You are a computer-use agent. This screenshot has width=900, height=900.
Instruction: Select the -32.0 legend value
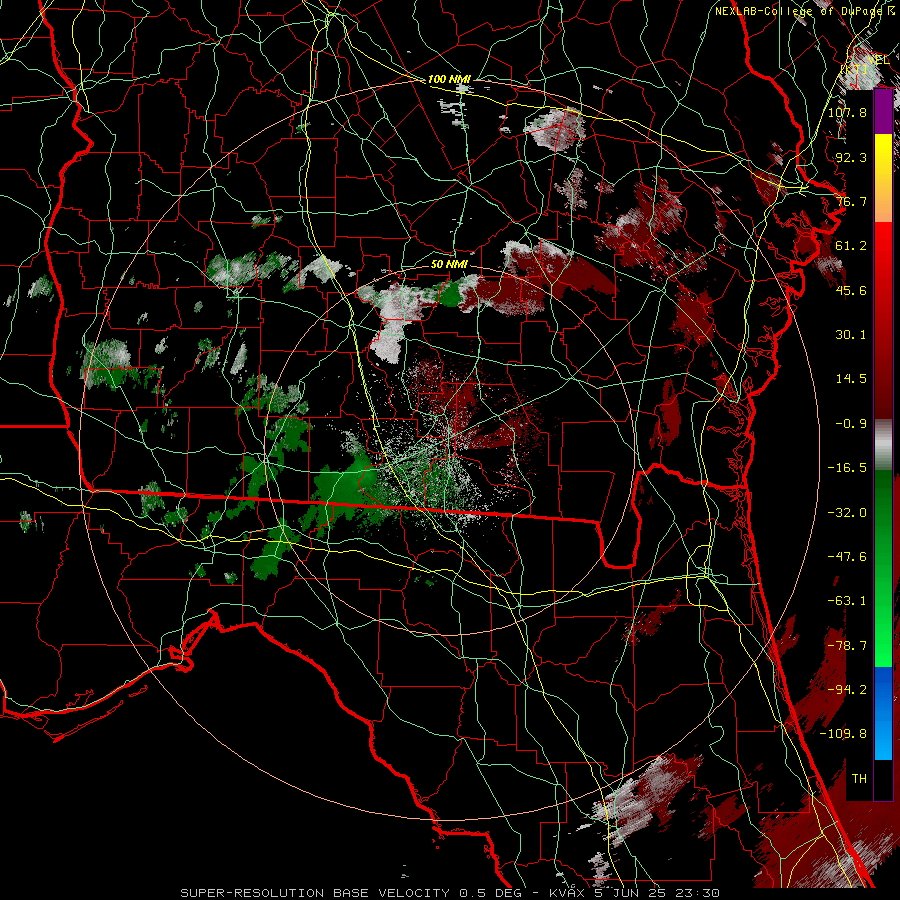847,513
